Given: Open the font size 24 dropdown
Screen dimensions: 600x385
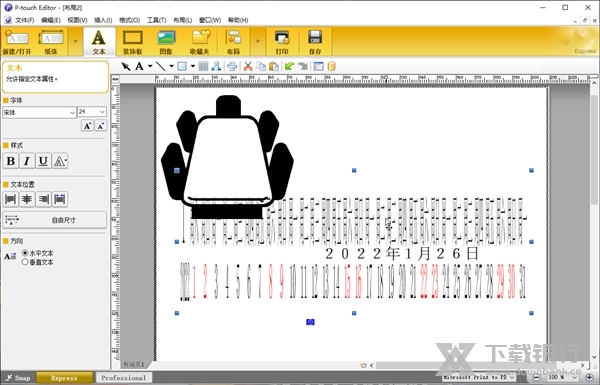Looking at the screenshot, I should (102, 112).
